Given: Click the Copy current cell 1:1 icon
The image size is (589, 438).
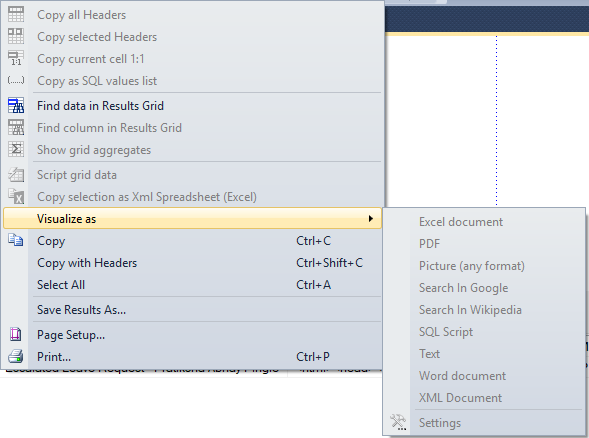Looking at the screenshot, I should click(16, 58).
